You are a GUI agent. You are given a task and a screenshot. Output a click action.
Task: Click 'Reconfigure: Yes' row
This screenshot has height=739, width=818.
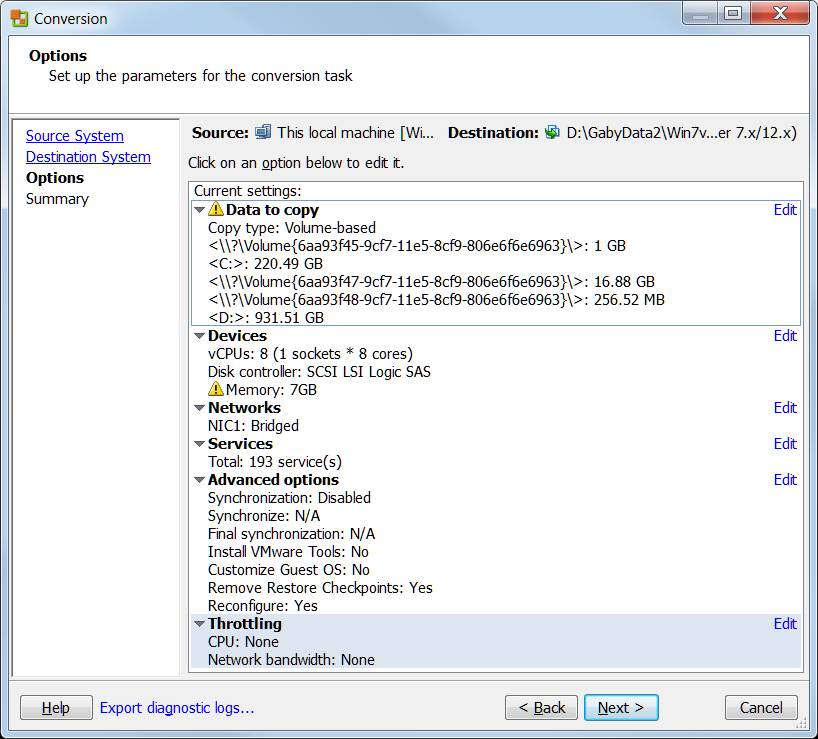(263, 605)
